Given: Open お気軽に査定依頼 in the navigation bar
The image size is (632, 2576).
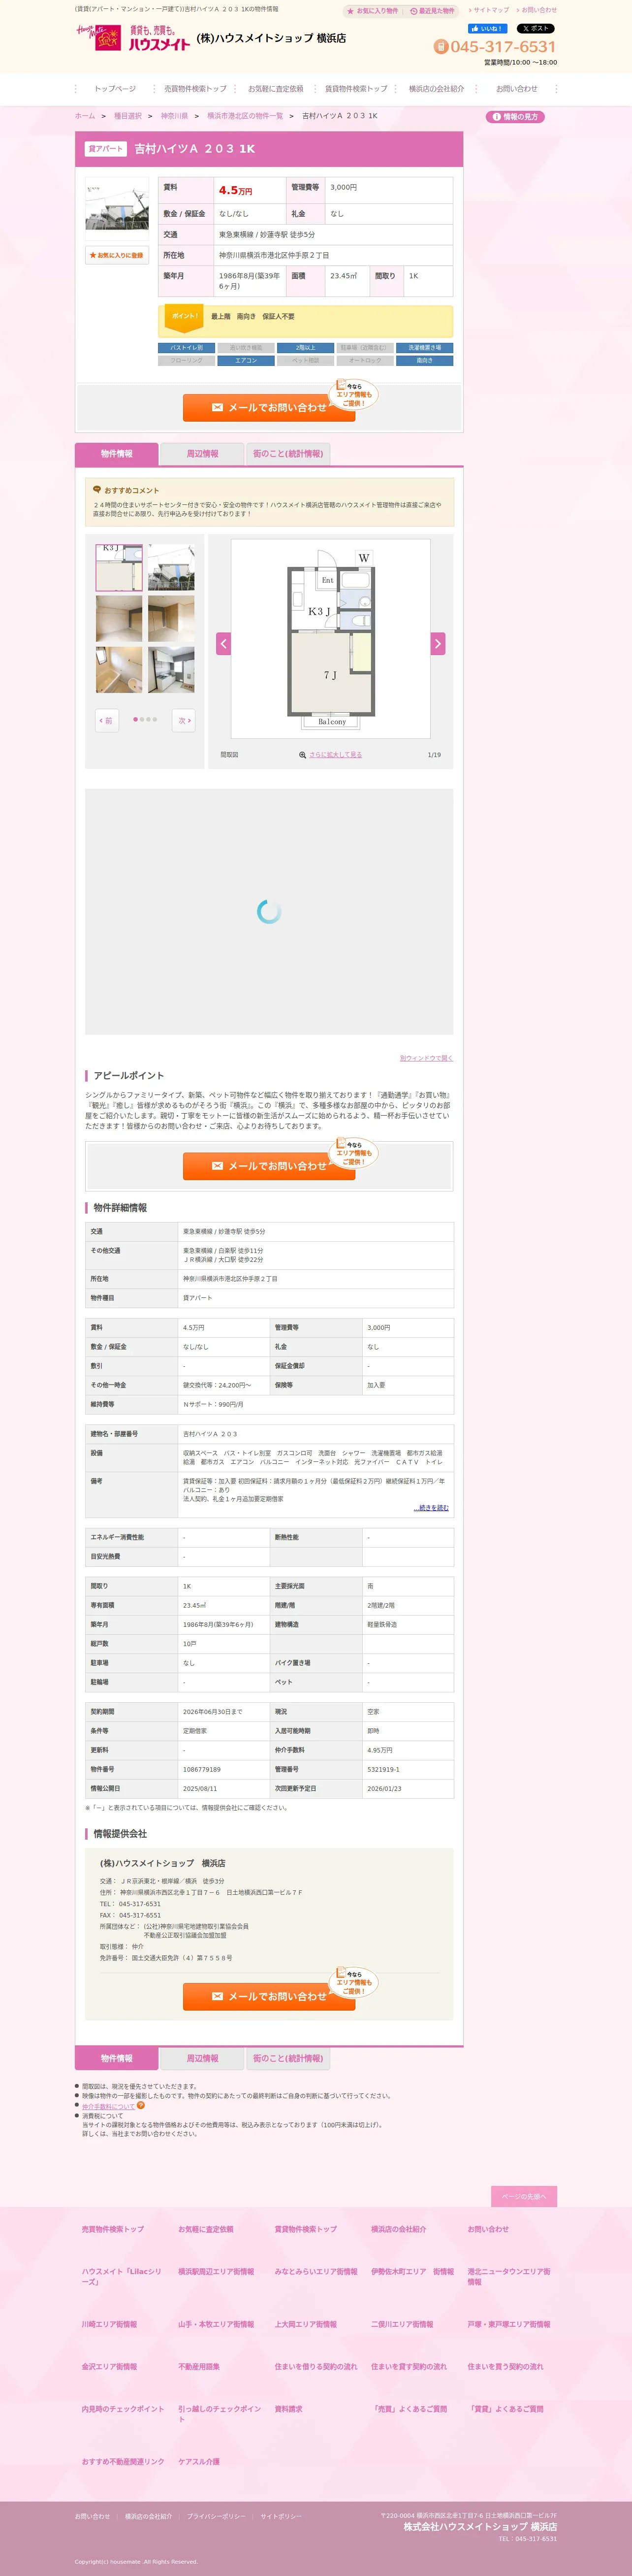Looking at the screenshot, I should 275,89.
